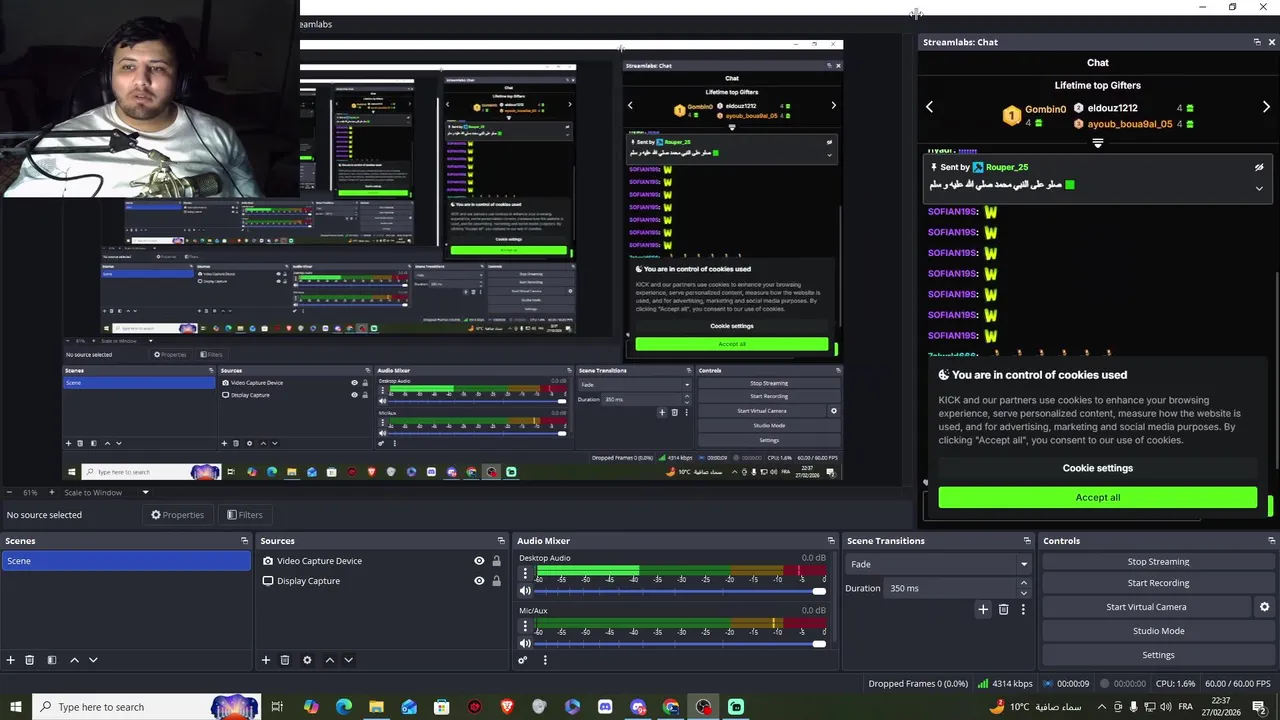This screenshot has width=1280, height=720.
Task: Toggle Studio Mode in Controls
Action: 1158,631
